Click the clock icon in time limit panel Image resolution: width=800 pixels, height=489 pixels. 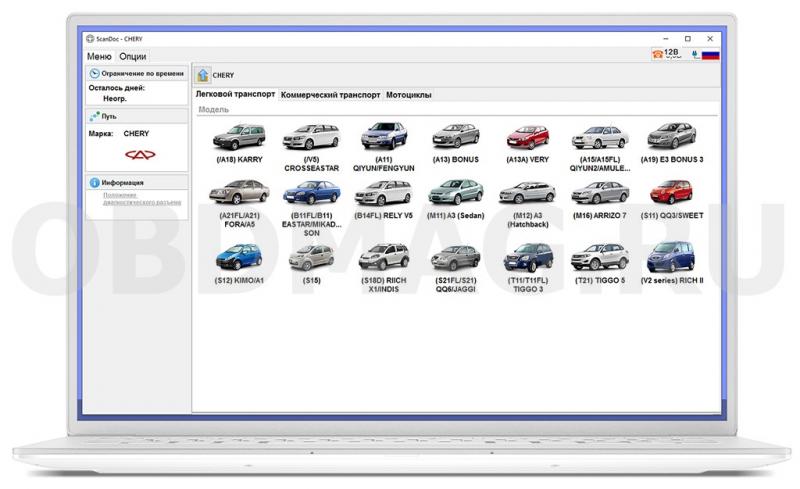(94, 74)
